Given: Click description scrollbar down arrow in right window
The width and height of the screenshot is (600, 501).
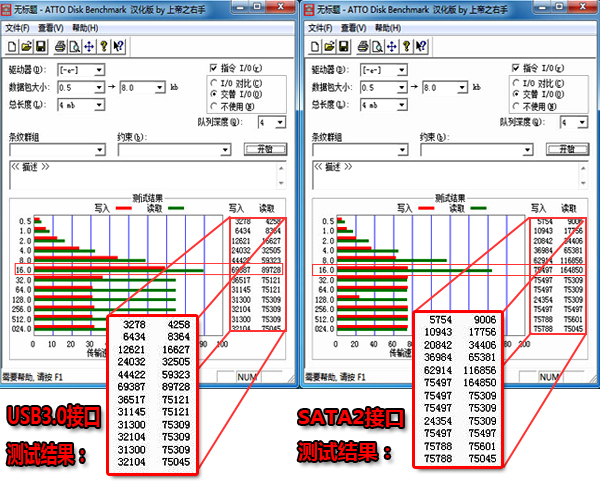Looking at the screenshot, I should (583, 183).
